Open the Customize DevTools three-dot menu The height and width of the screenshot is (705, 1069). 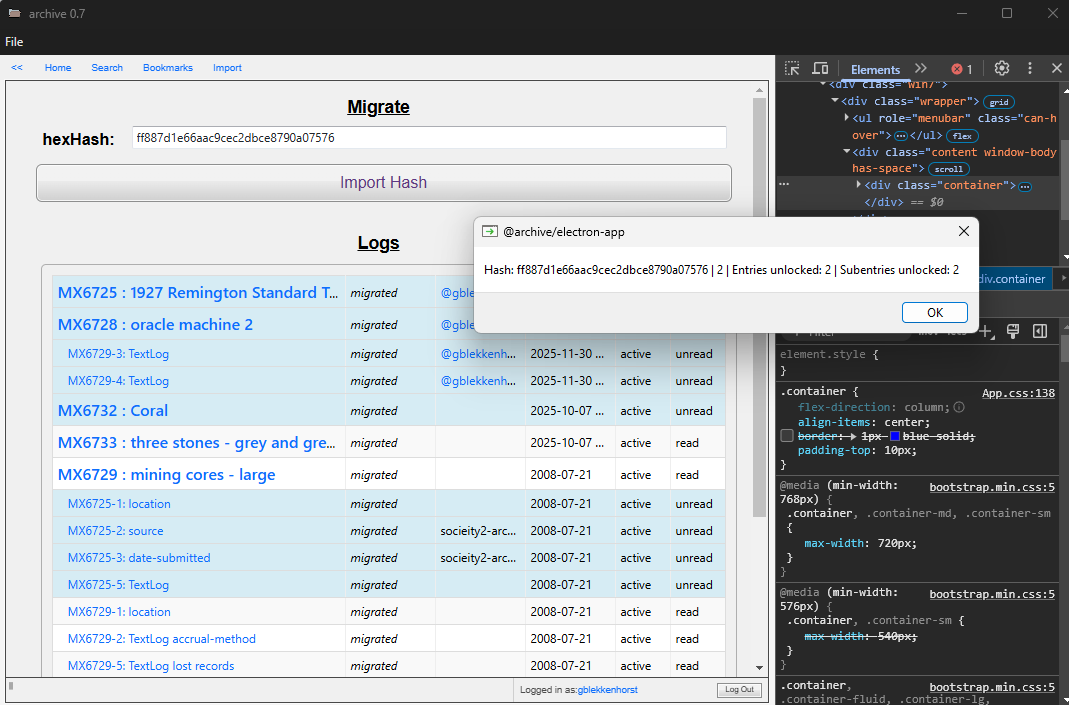click(1029, 68)
